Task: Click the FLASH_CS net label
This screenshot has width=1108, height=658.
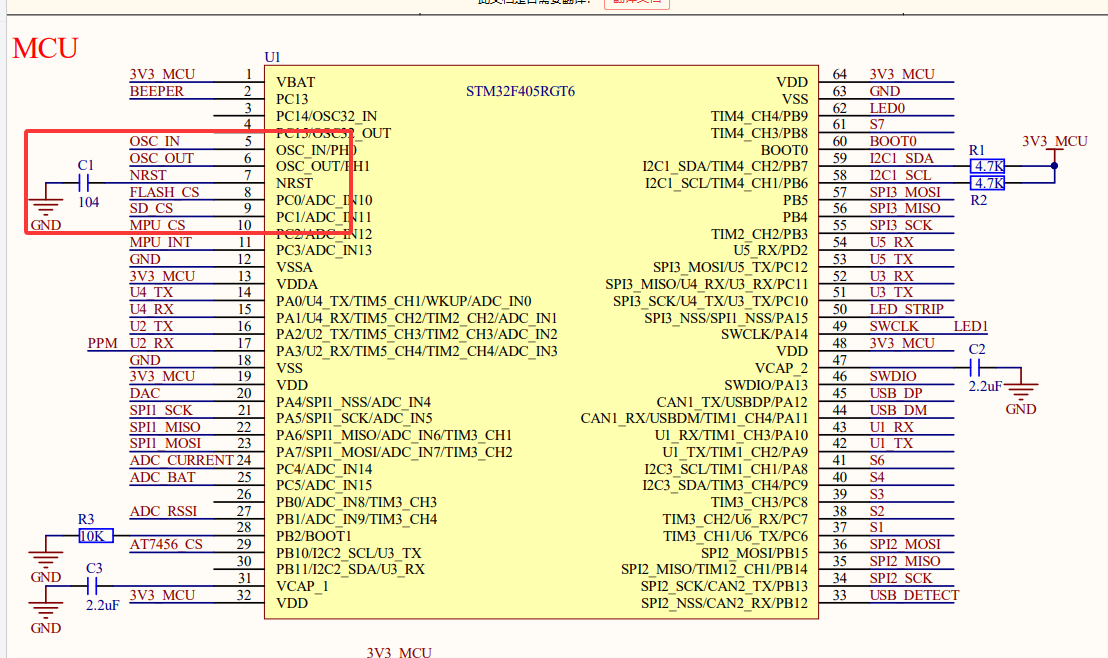Action: (x=164, y=192)
